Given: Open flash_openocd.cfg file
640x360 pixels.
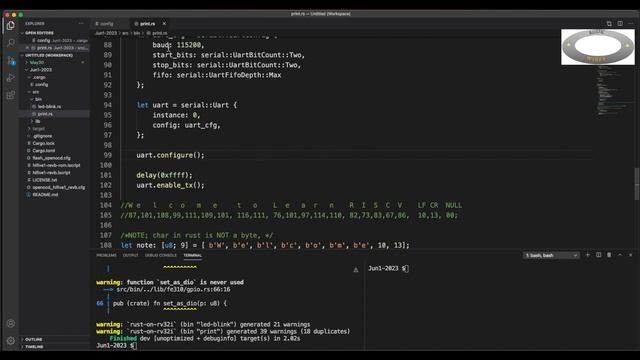Looking at the screenshot, I should [51, 158].
